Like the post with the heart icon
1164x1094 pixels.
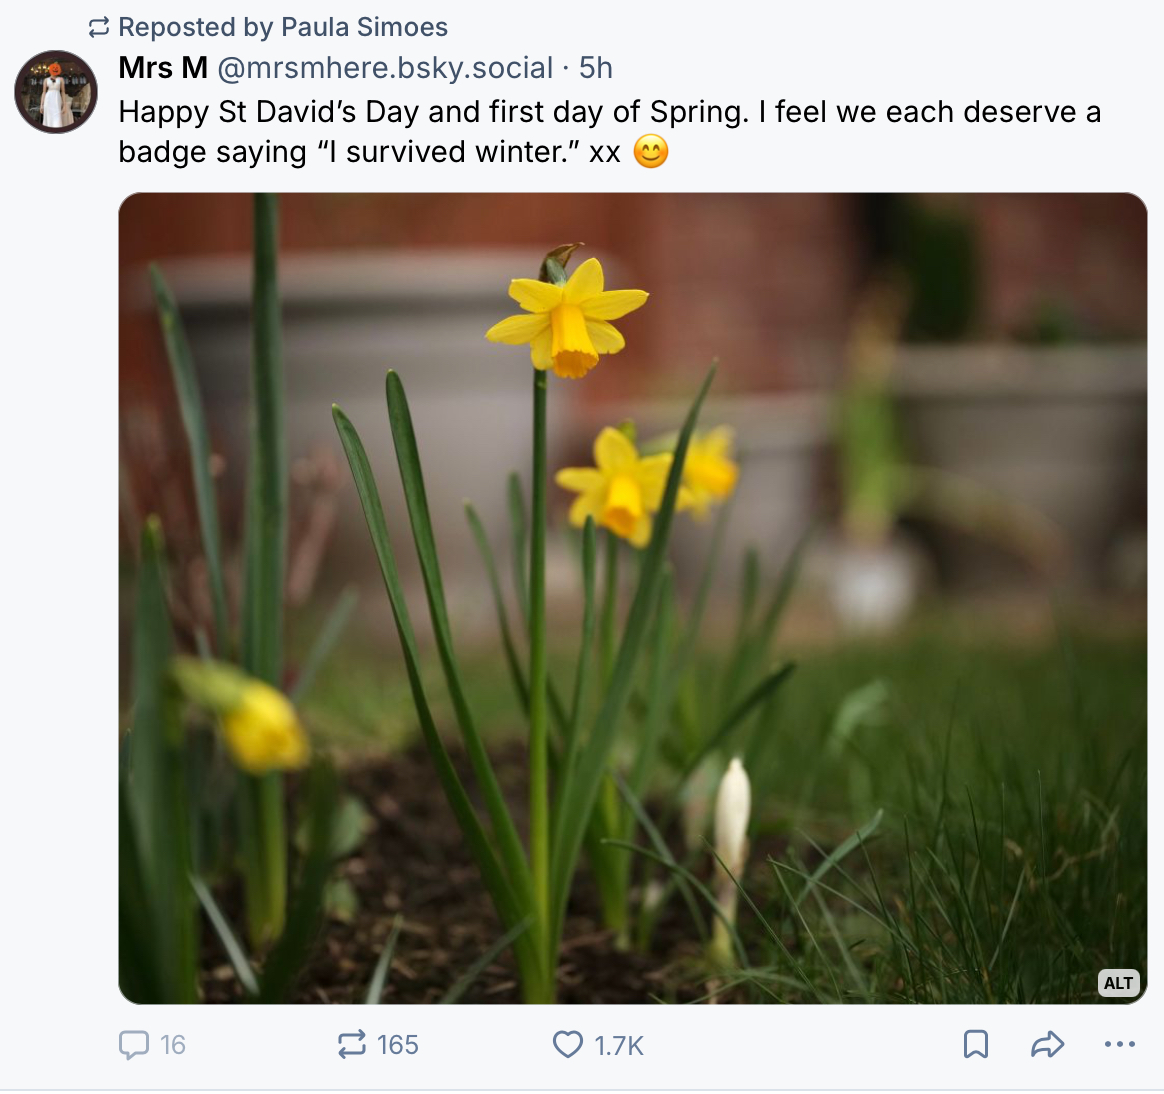point(567,1045)
